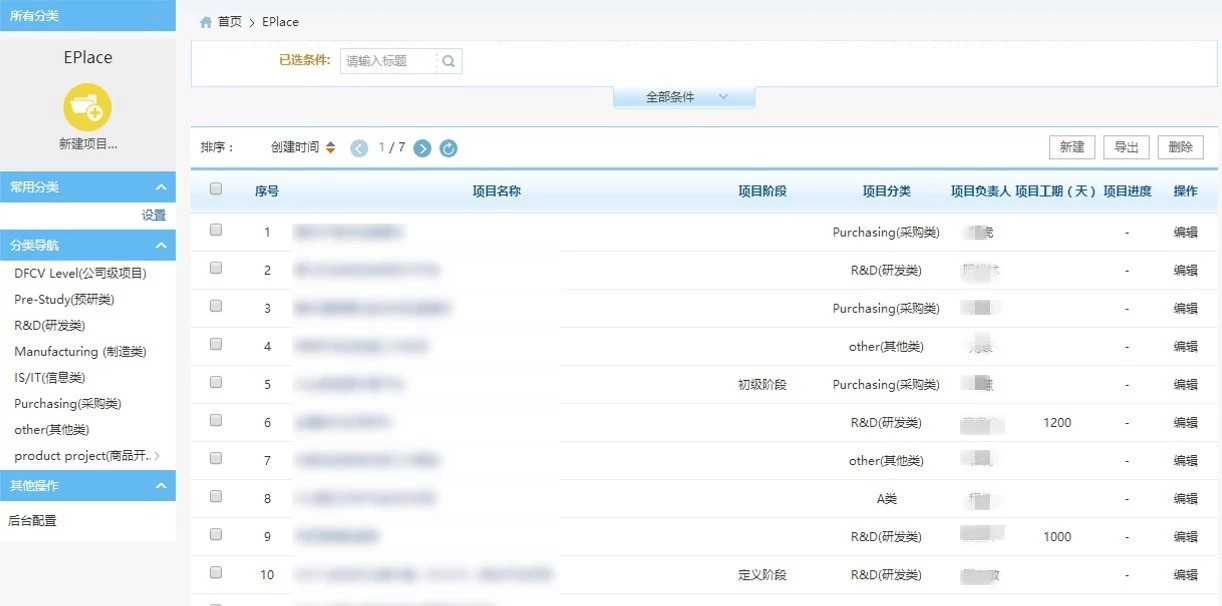
Task: Click the title search input field
Action: (x=389, y=62)
